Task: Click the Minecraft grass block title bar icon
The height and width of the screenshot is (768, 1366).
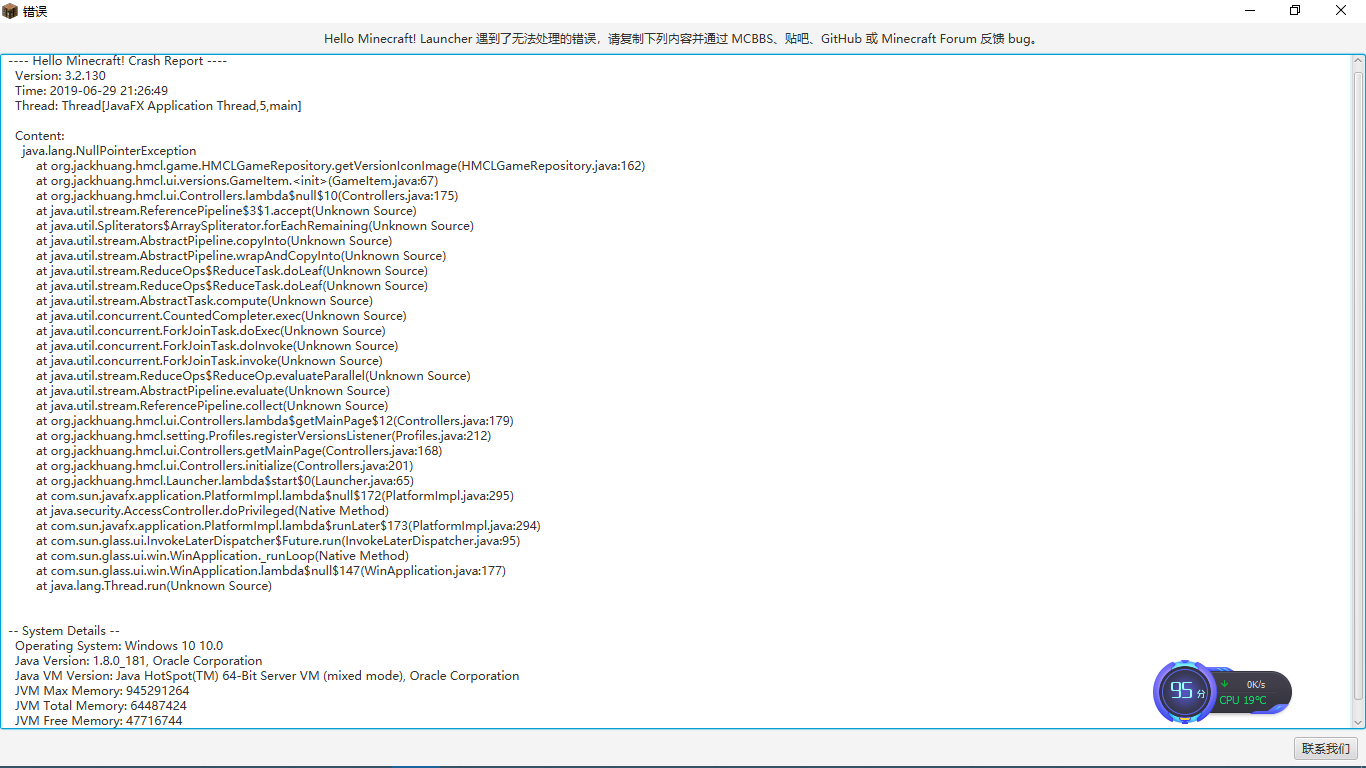Action: [10, 11]
